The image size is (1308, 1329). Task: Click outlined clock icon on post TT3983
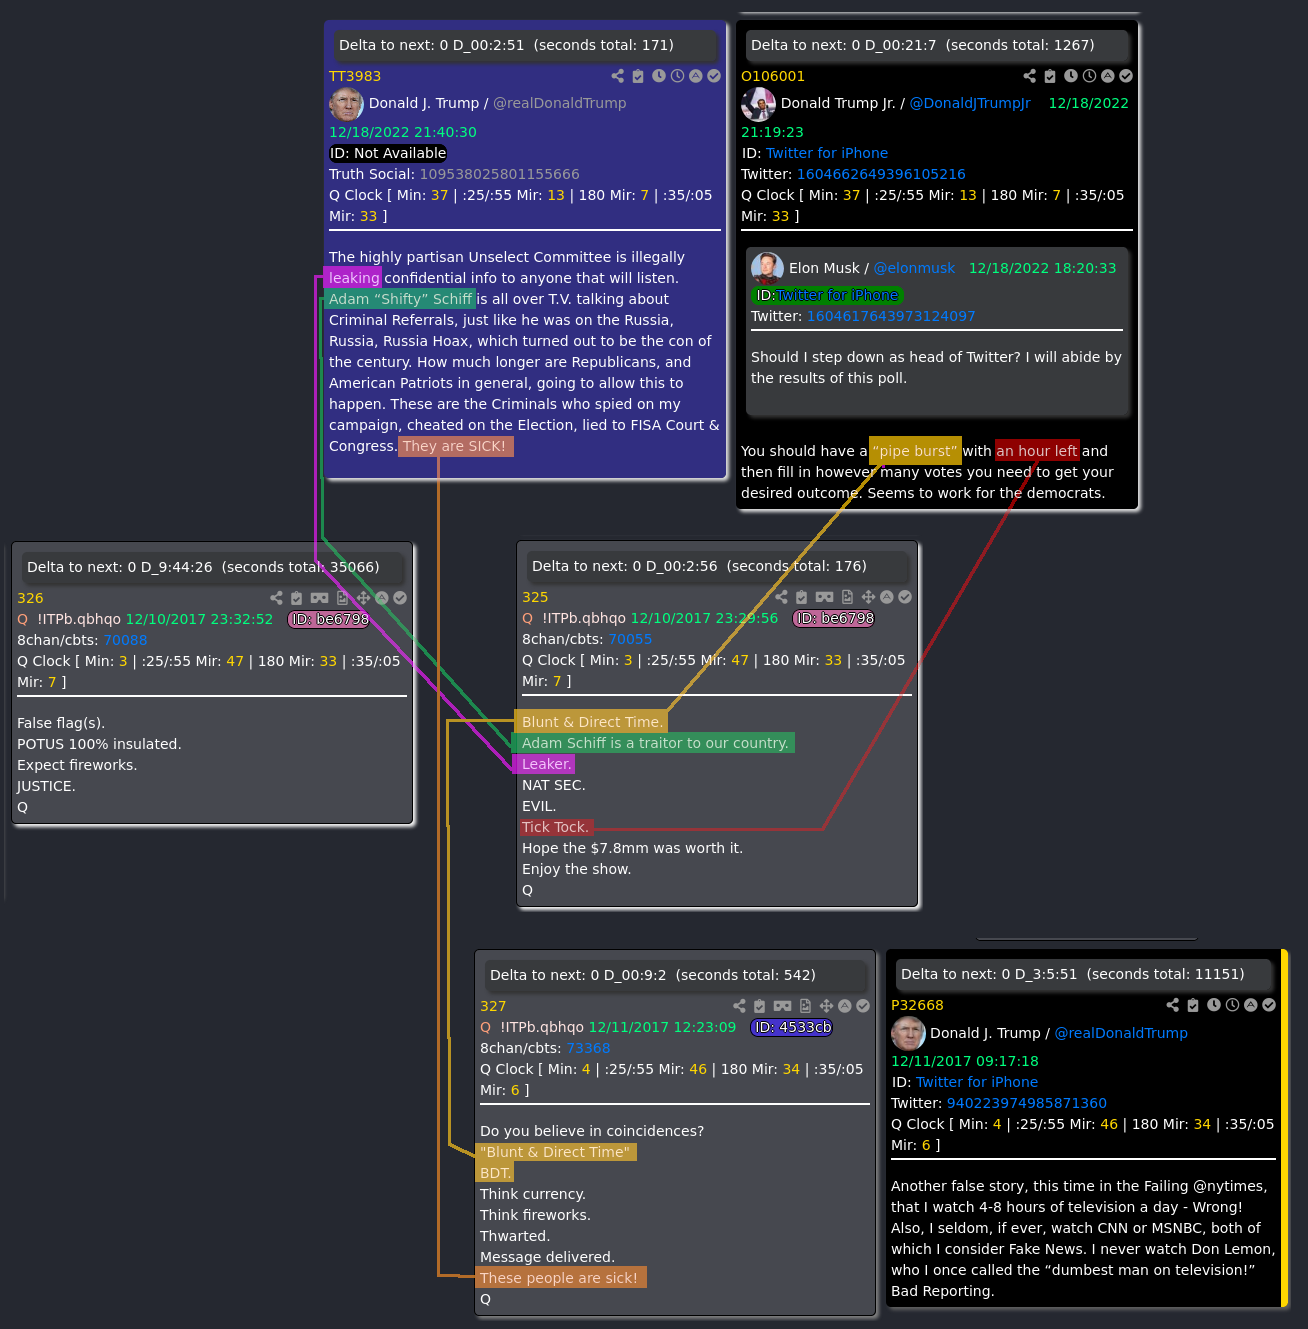(x=677, y=76)
